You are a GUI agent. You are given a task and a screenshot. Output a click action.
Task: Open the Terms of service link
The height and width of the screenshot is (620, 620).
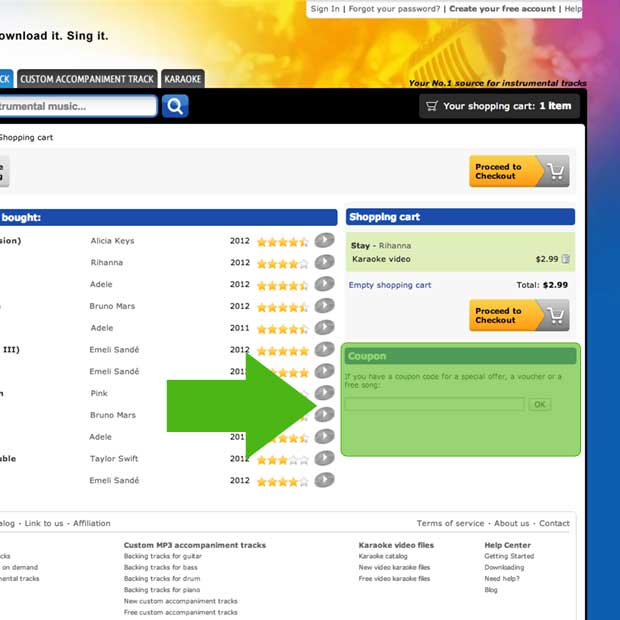pyautogui.click(x=450, y=523)
